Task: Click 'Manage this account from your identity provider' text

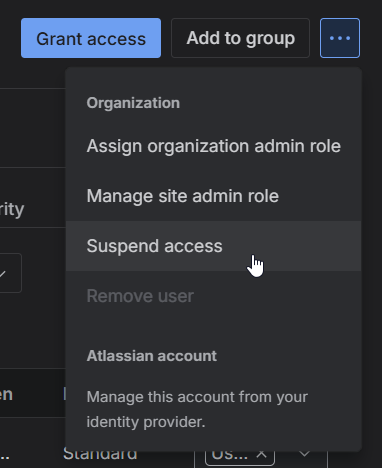Action: coord(197,409)
